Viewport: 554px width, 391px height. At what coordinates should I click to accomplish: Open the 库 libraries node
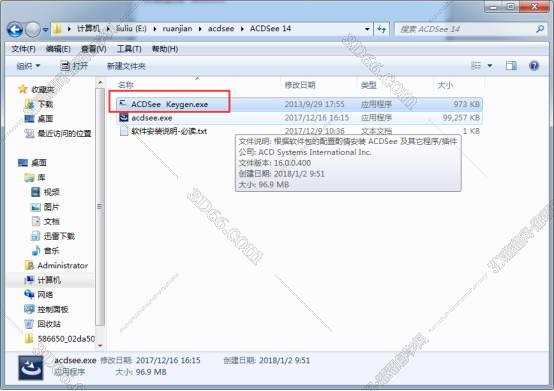pos(41,177)
